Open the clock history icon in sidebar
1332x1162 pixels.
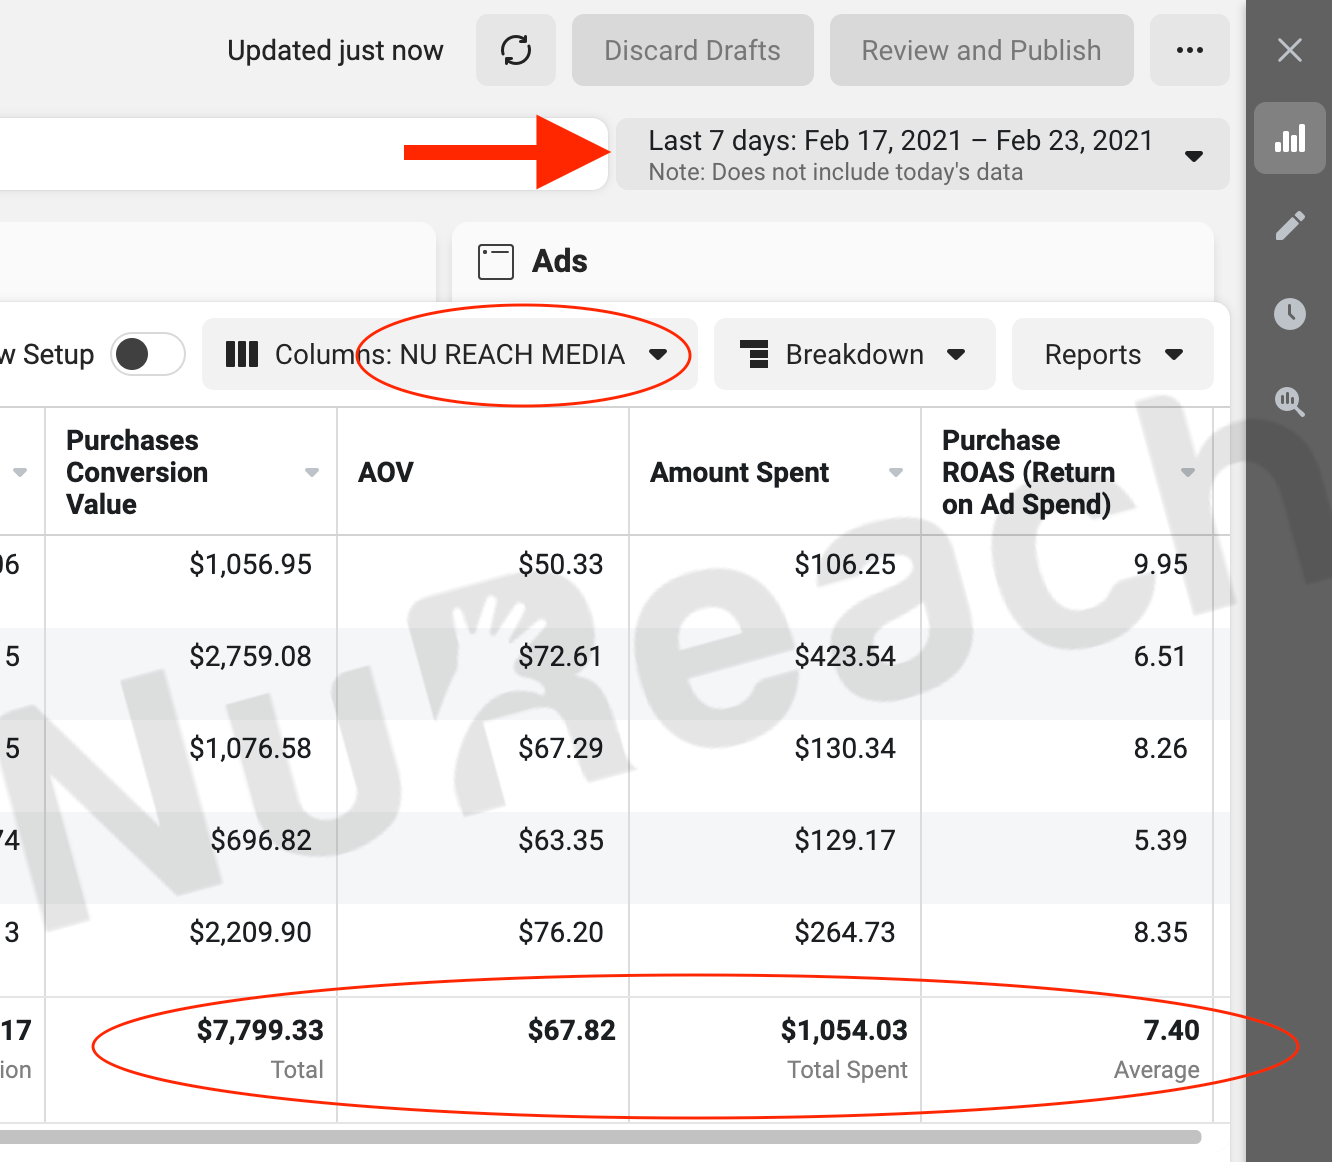1289,314
